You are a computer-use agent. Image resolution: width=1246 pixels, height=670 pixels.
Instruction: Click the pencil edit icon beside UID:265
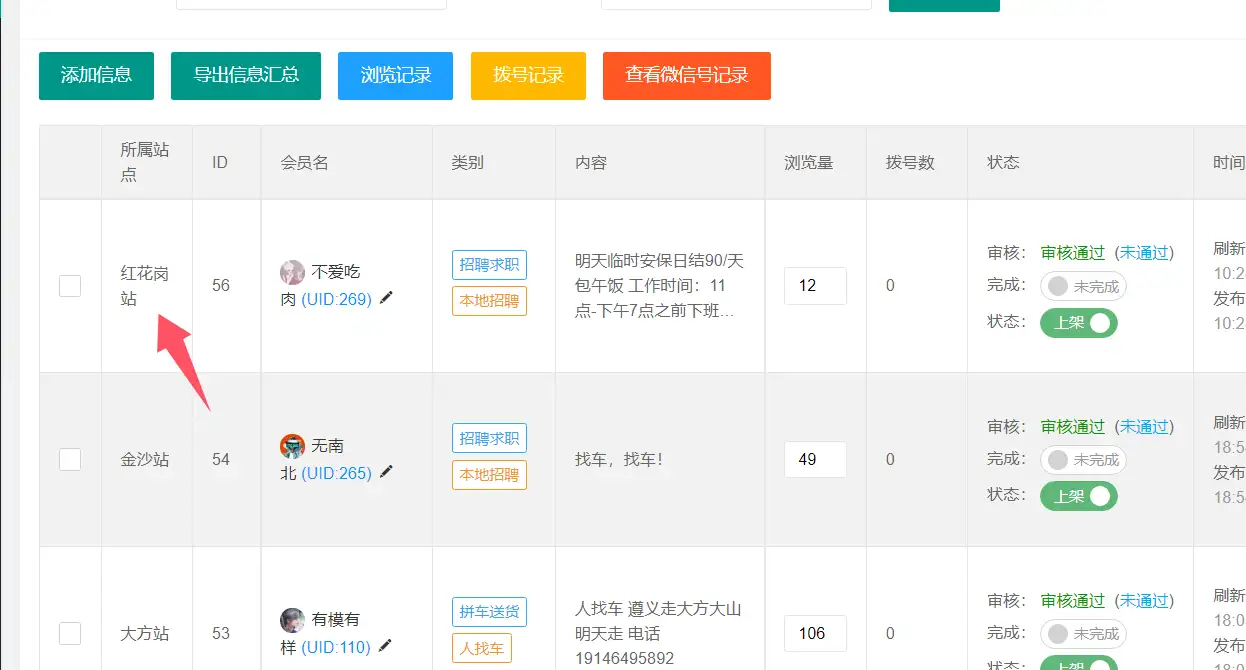386,472
